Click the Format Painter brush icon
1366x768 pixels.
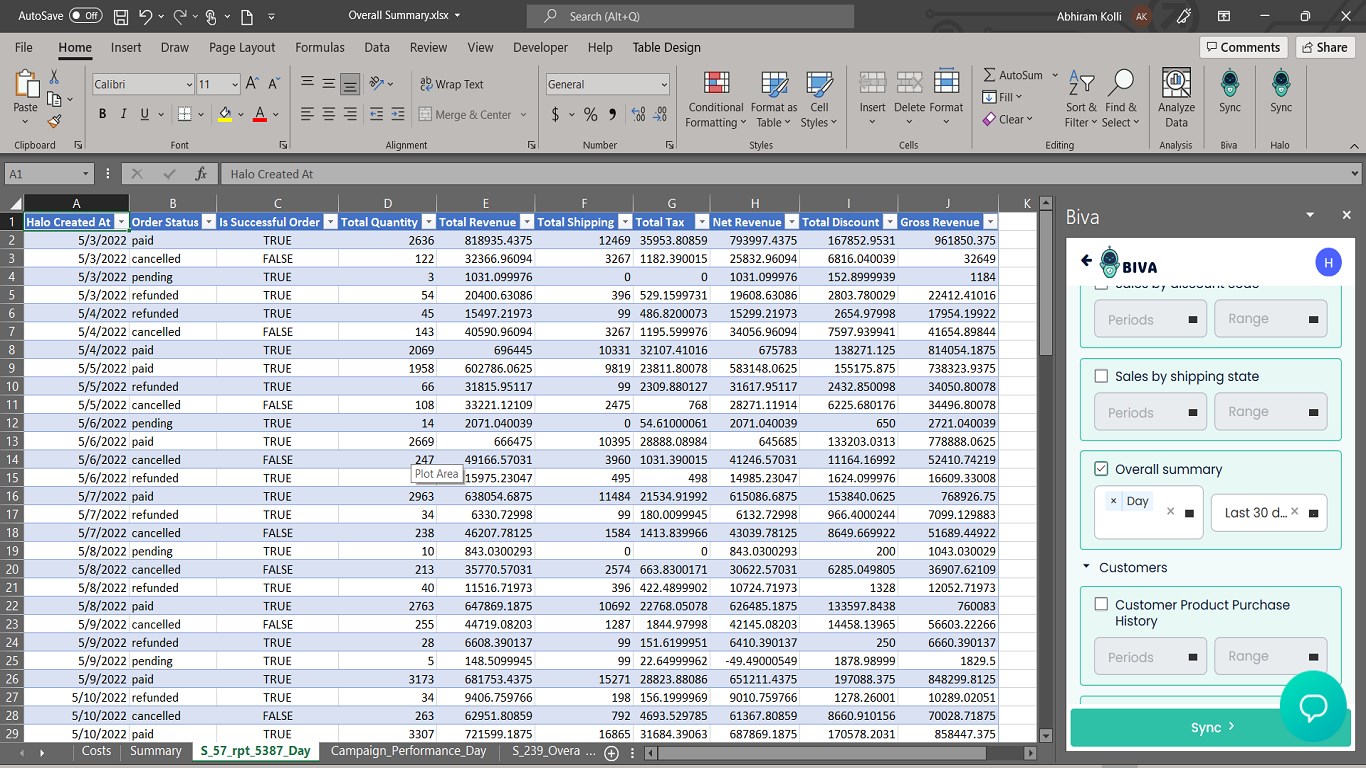54,121
